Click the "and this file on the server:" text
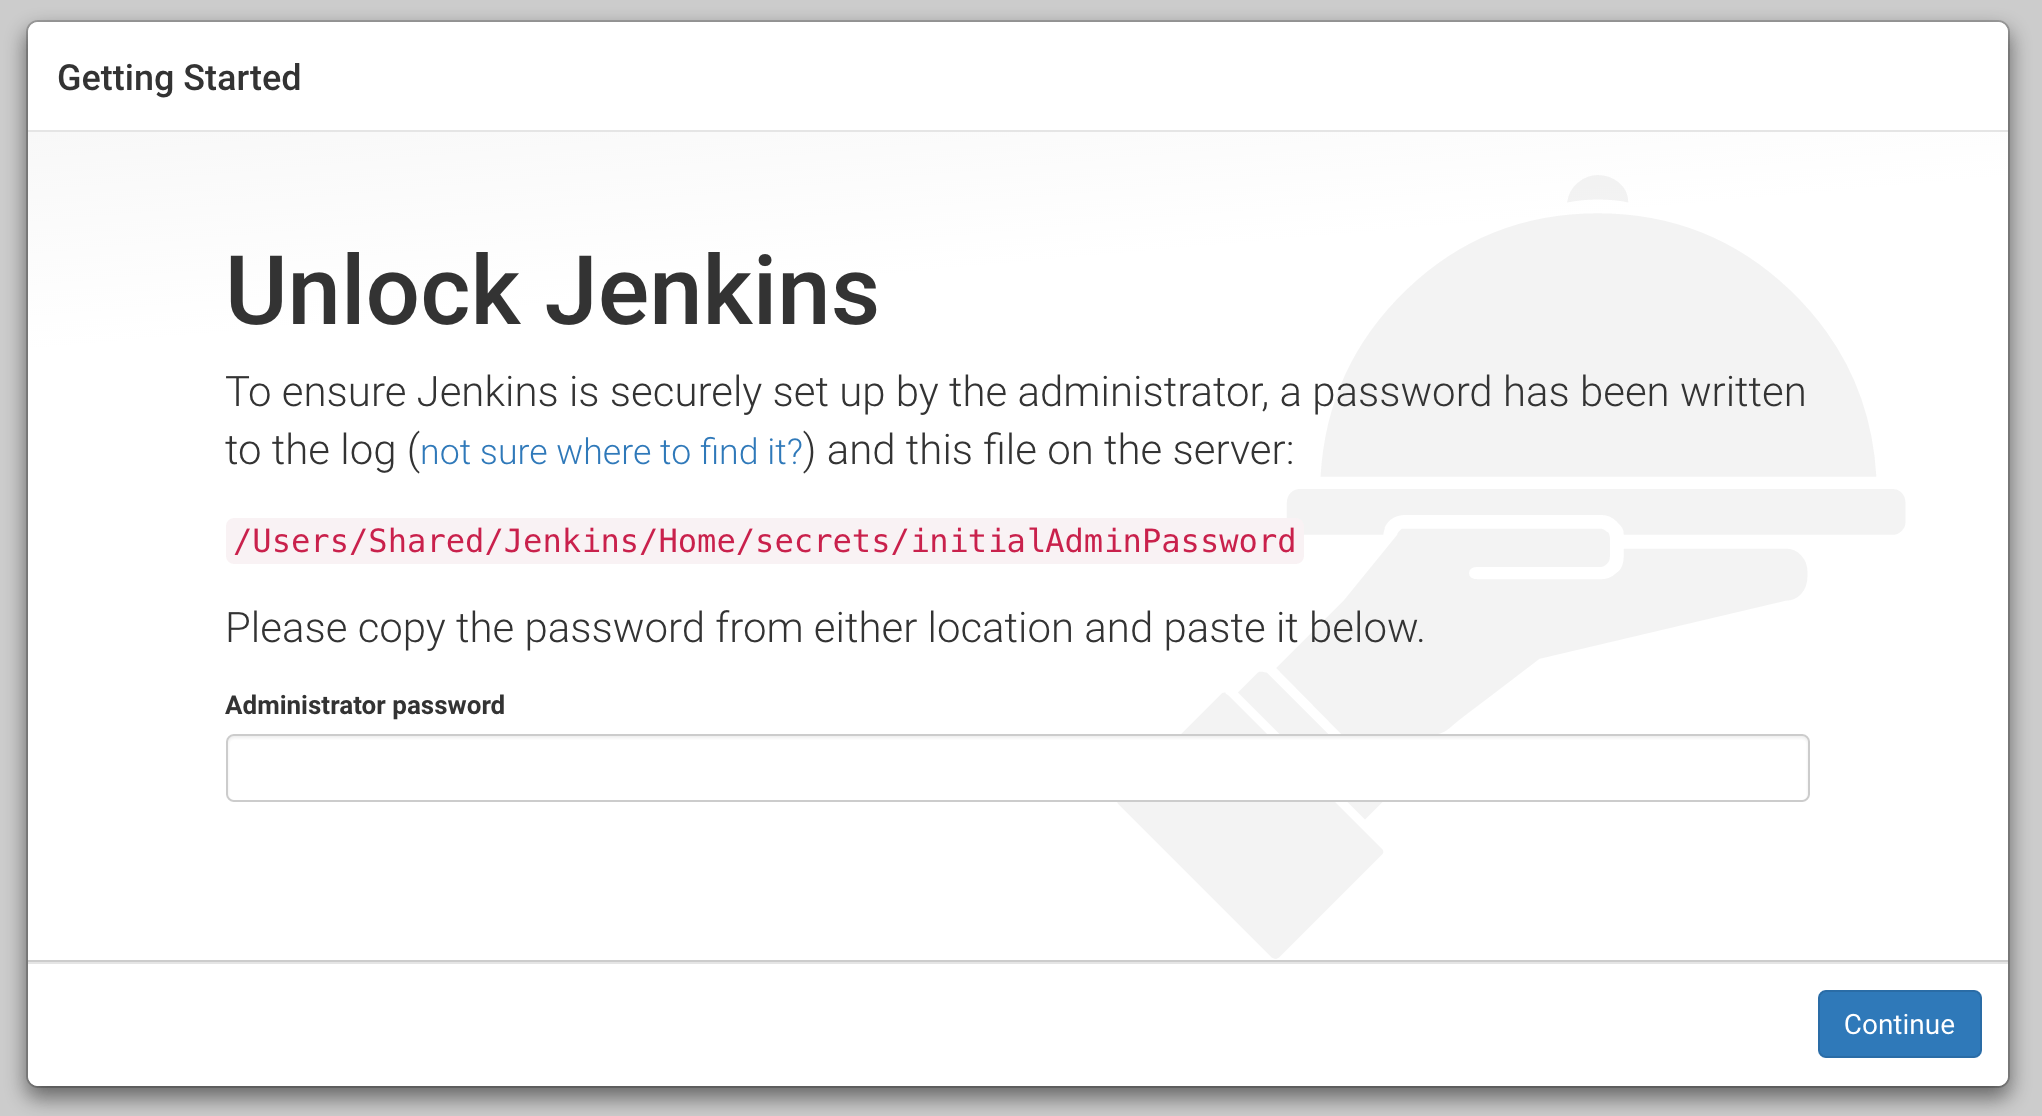The image size is (2042, 1116). (1059, 450)
